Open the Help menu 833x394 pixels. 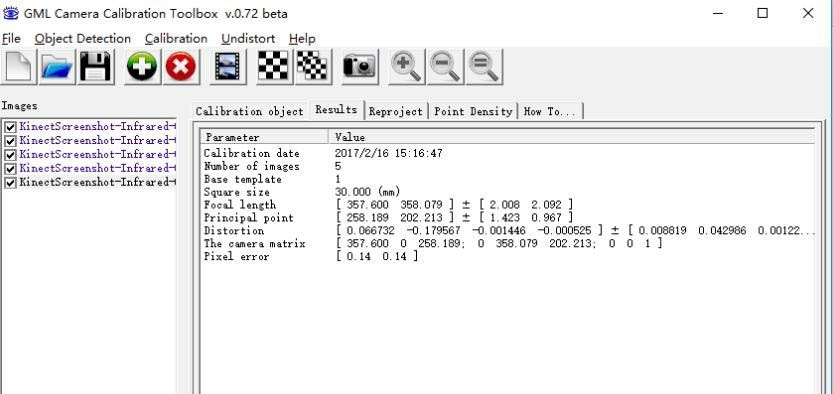[x=302, y=39]
